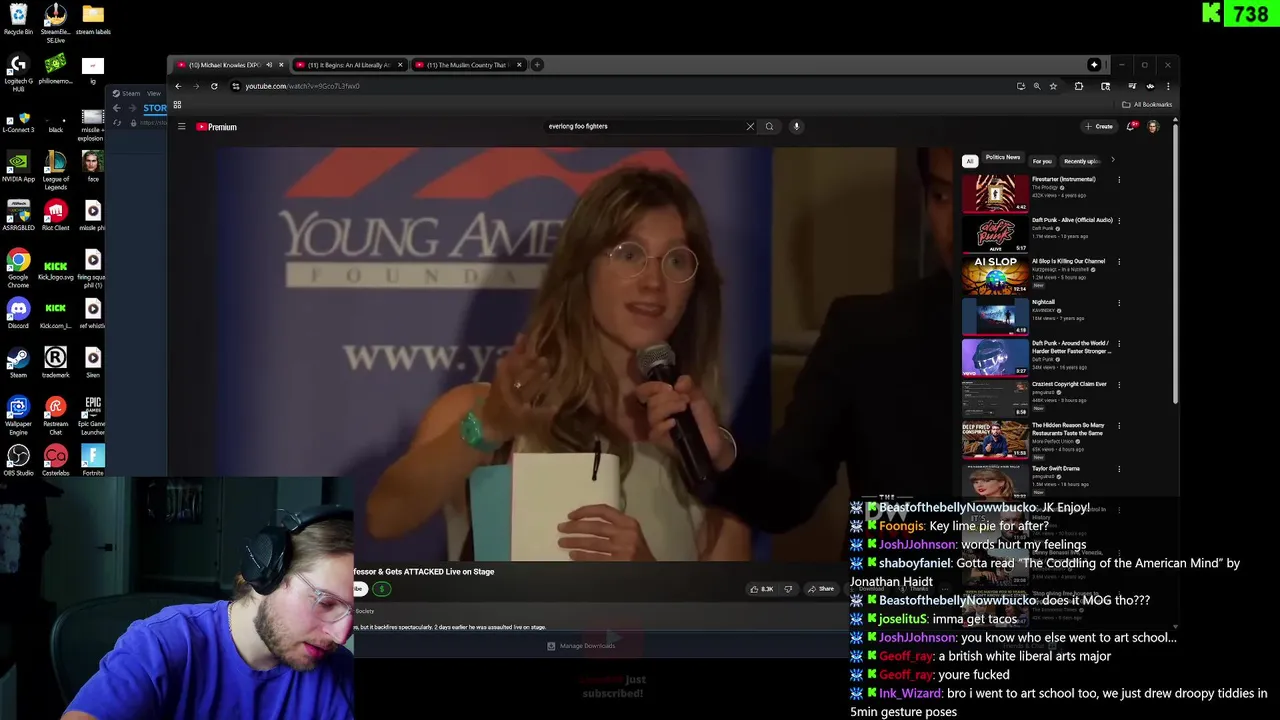The height and width of the screenshot is (720, 1280).
Task: Open YouTube hamburger guide menu
Action: [x=181, y=127]
